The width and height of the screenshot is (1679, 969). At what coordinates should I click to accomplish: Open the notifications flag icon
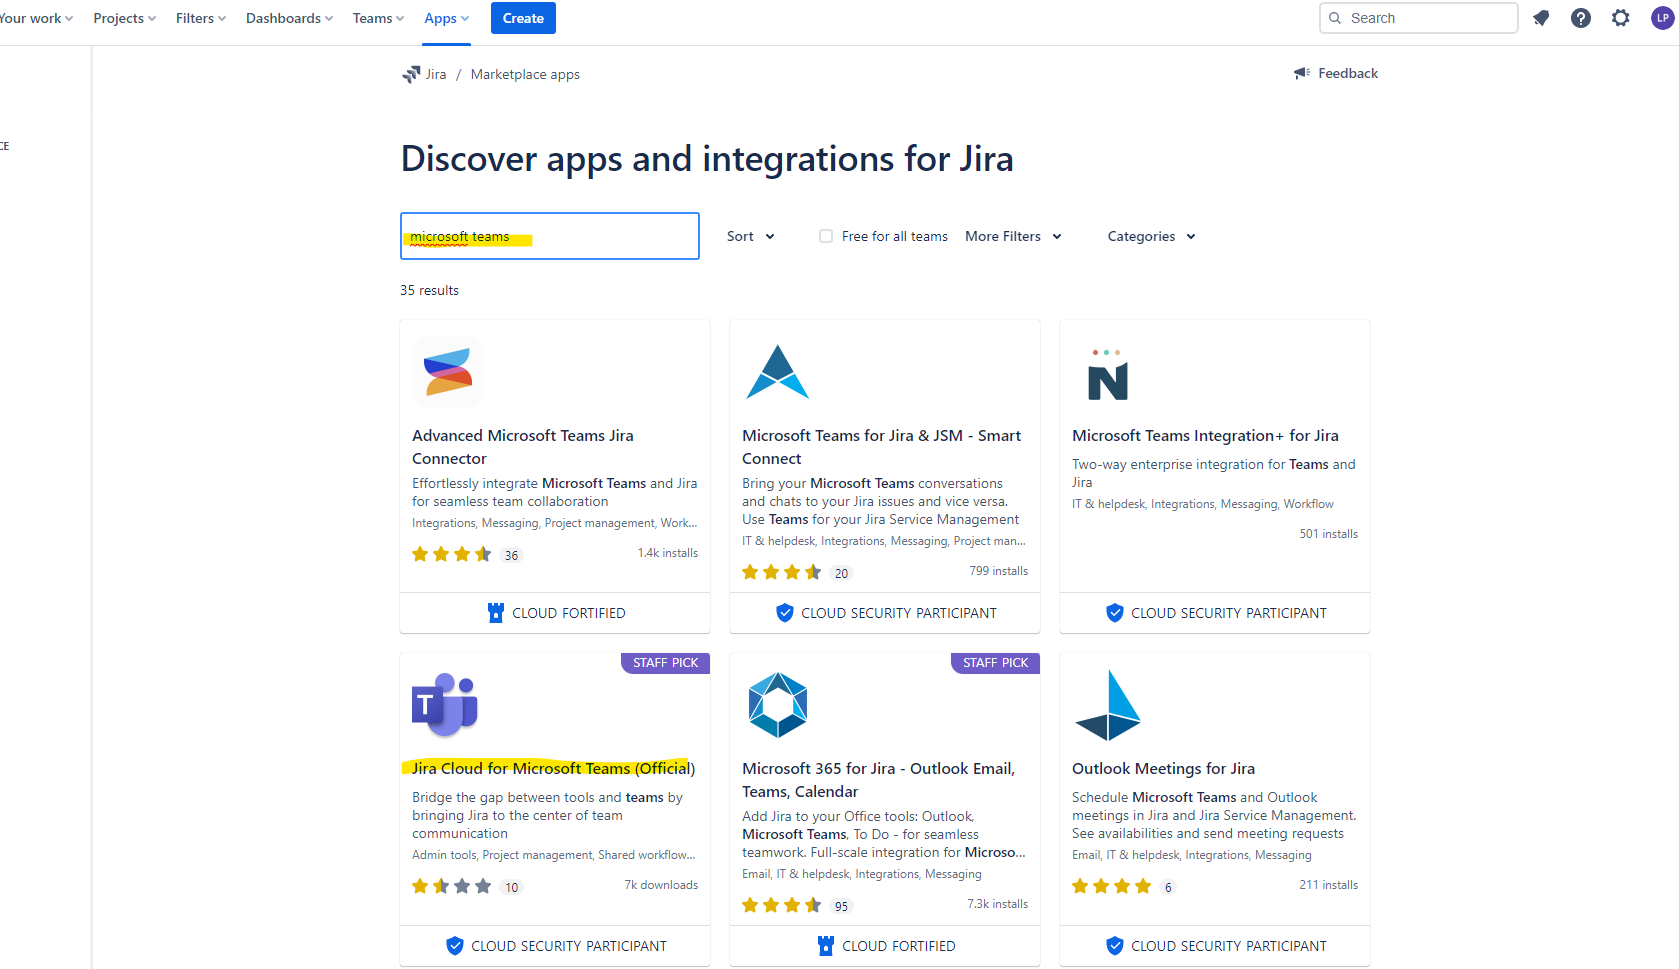click(1541, 17)
